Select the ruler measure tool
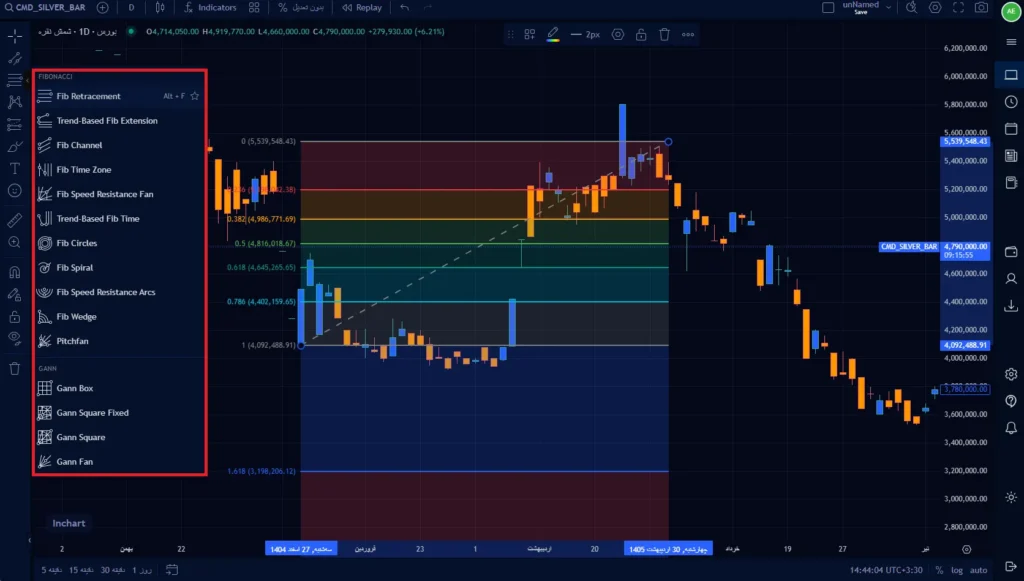Viewport: 1024px width, 581px height. [14, 220]
